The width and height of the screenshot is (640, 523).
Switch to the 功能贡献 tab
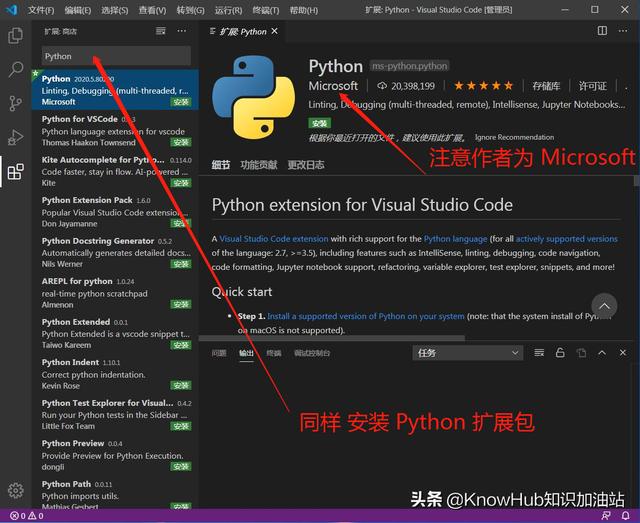point(259,165)
